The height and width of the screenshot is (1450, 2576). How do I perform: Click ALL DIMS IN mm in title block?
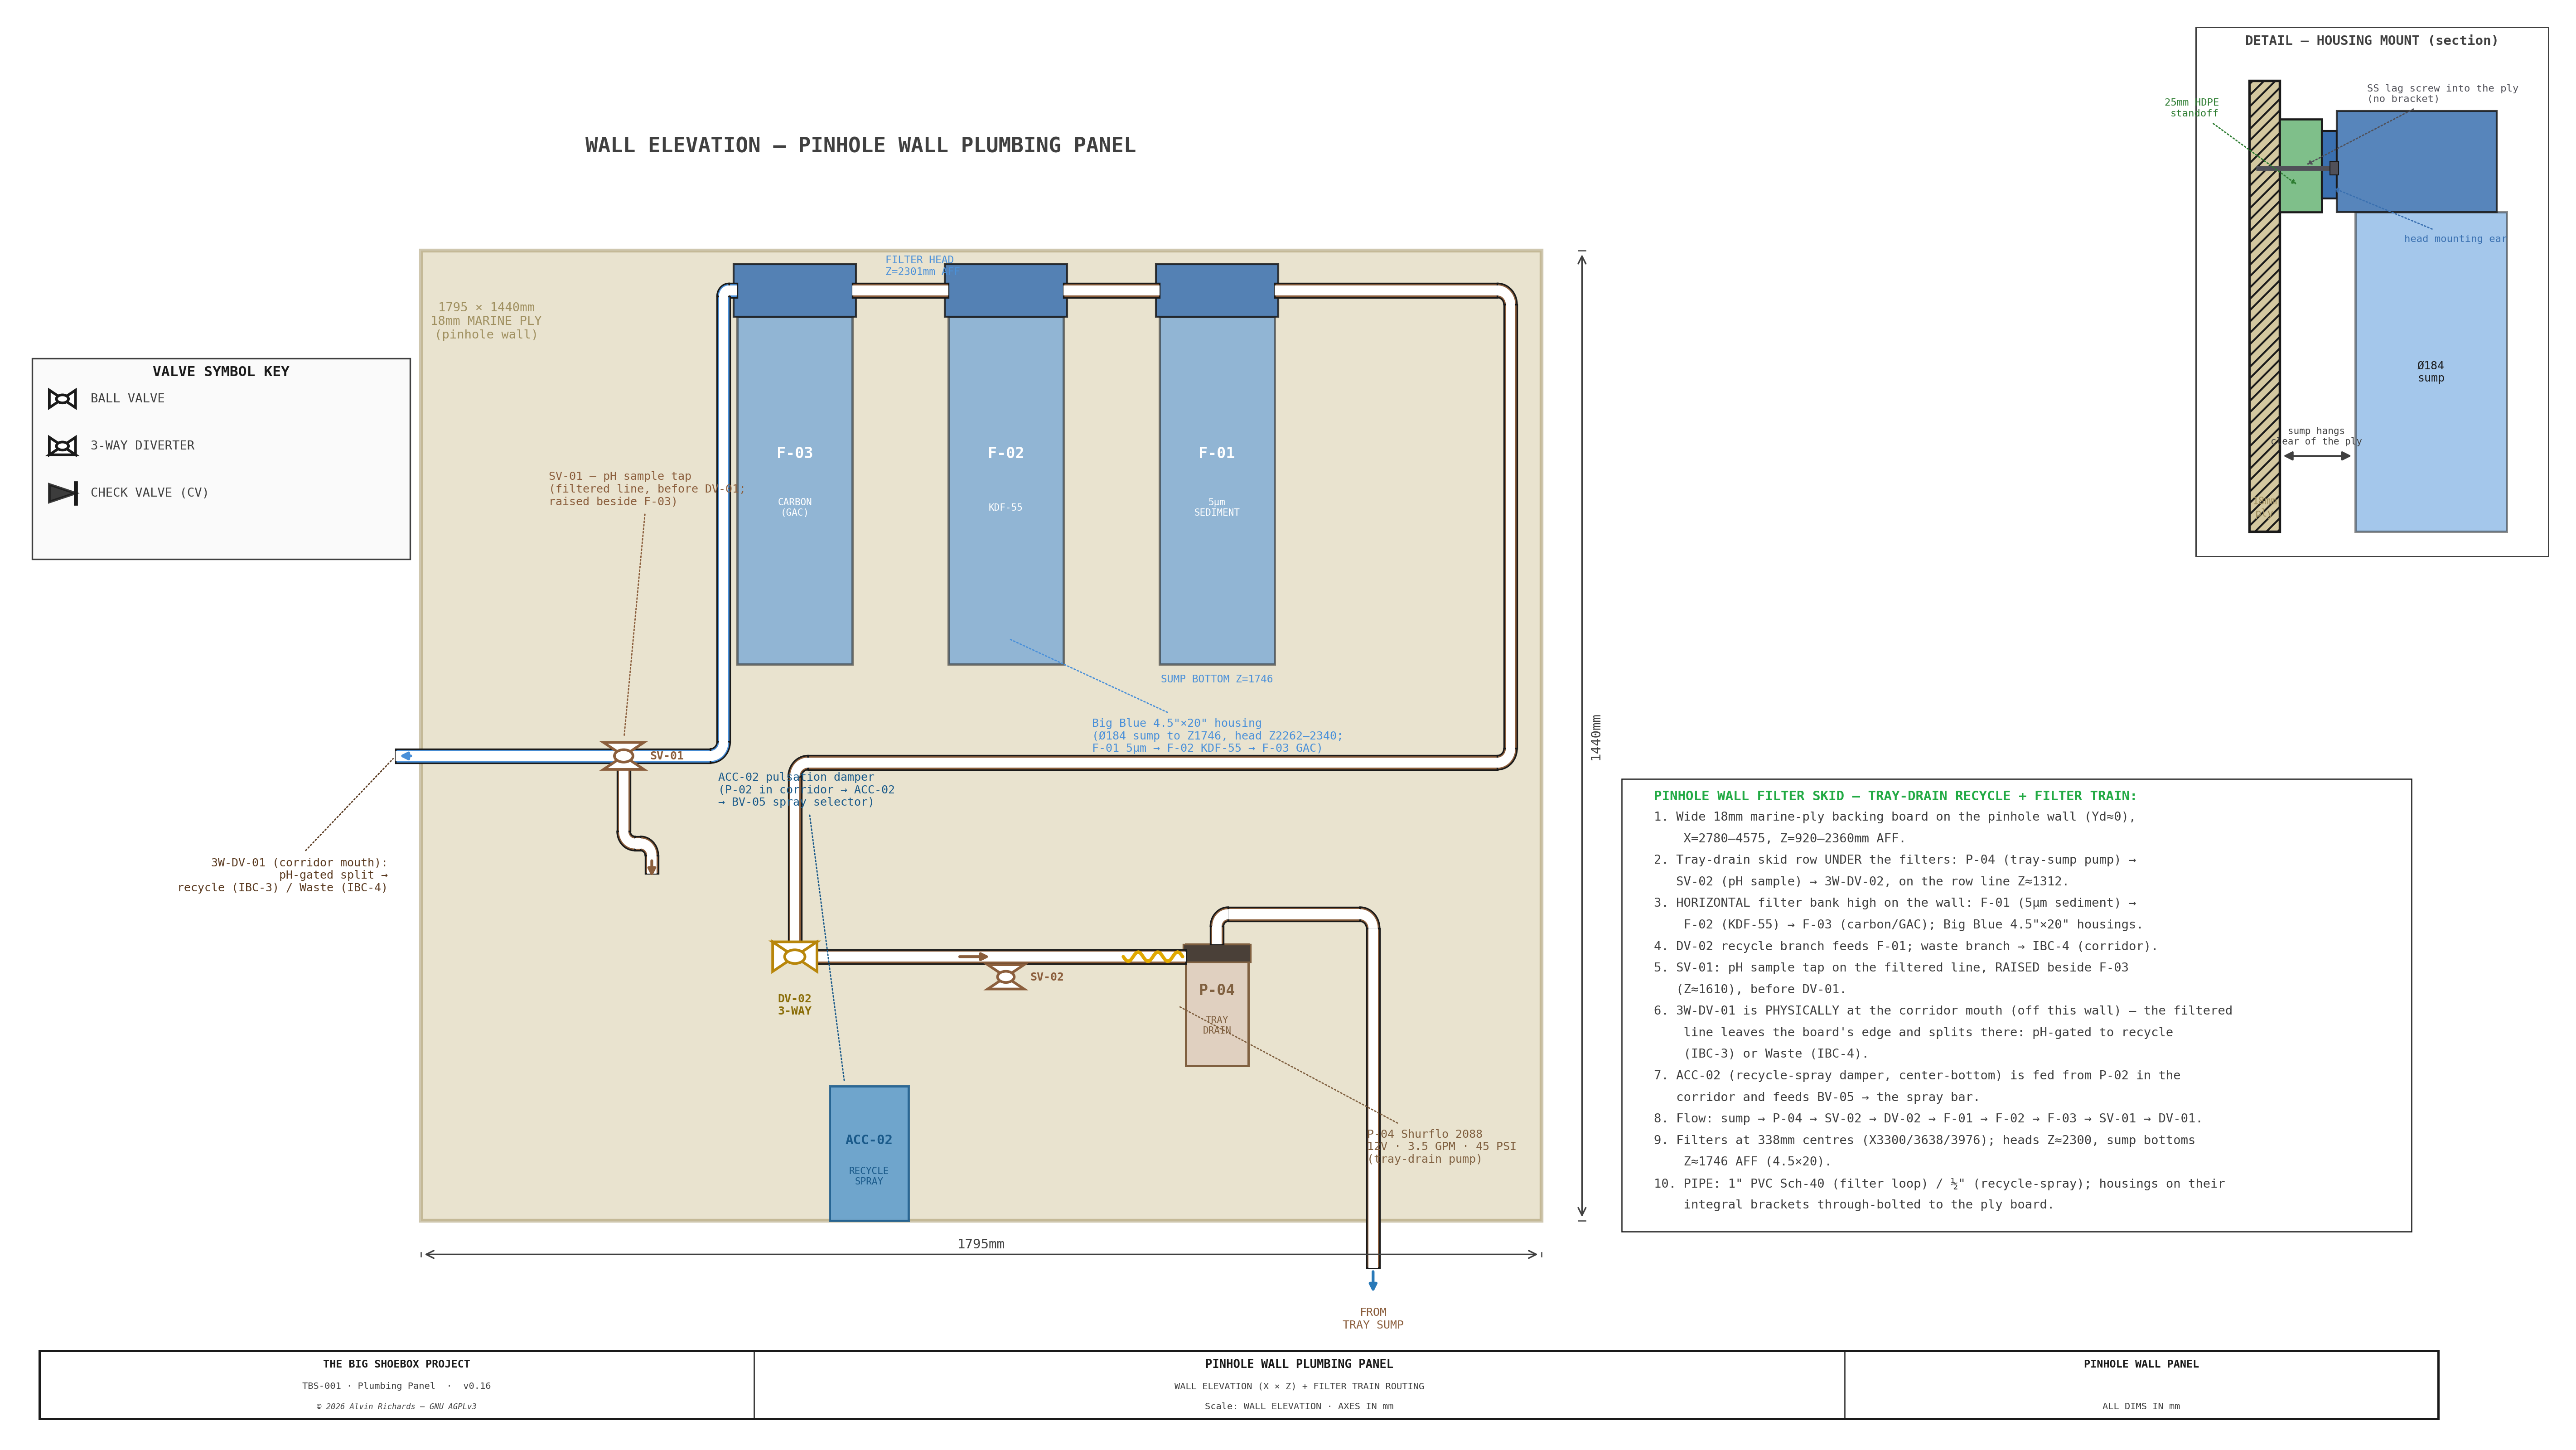click(x=2141, y=1406)
